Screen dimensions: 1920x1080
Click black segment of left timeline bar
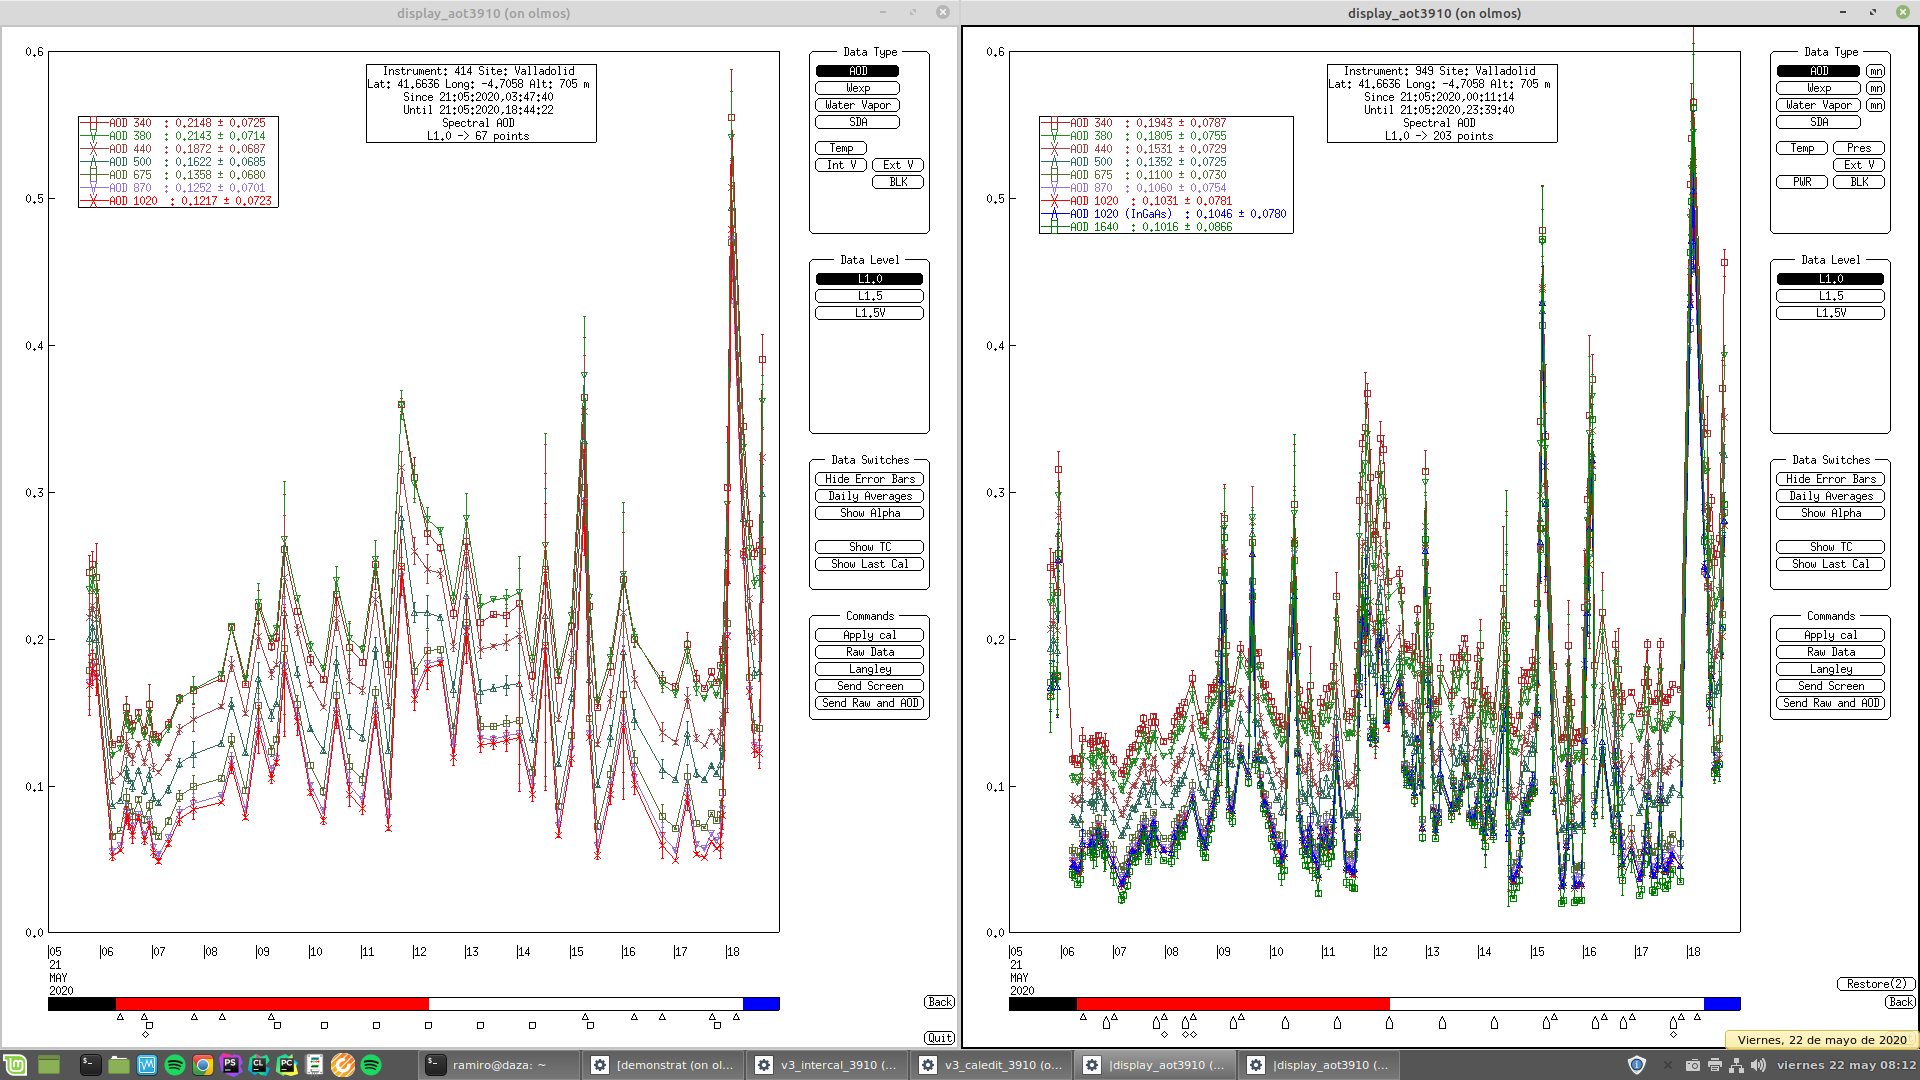tap(82, 1003)
